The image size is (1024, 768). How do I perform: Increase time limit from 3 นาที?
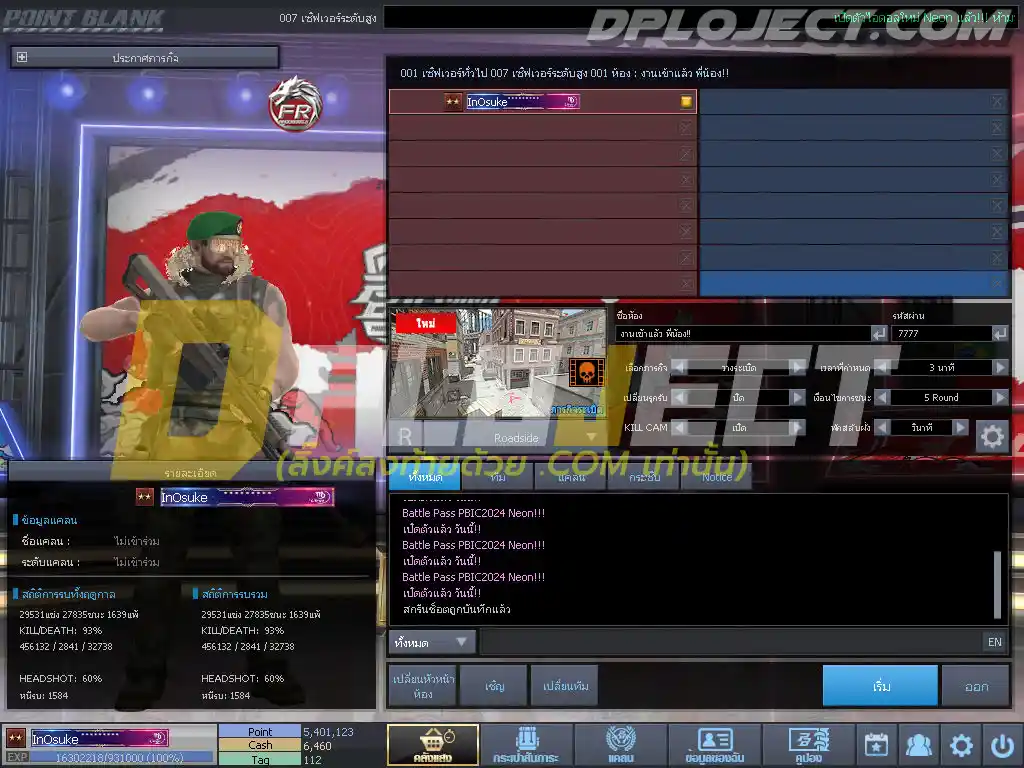pos(1000,368)
